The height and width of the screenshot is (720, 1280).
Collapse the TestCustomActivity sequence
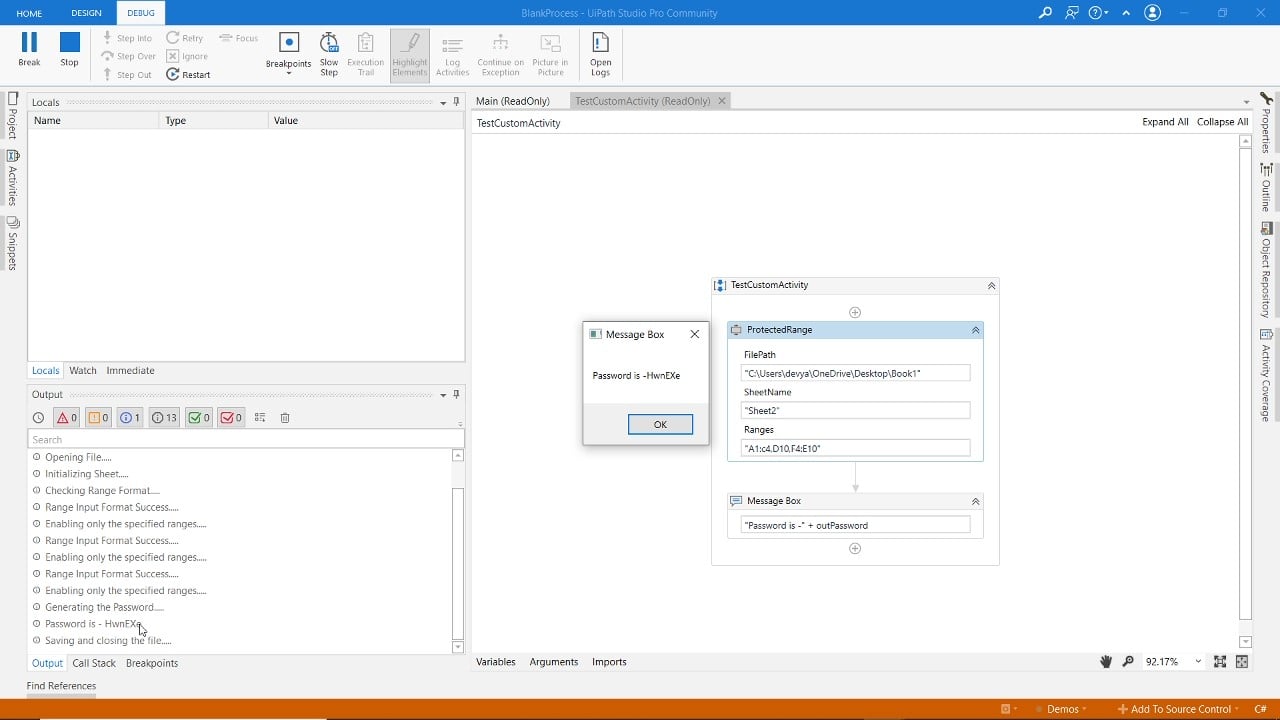pos(991,285)
